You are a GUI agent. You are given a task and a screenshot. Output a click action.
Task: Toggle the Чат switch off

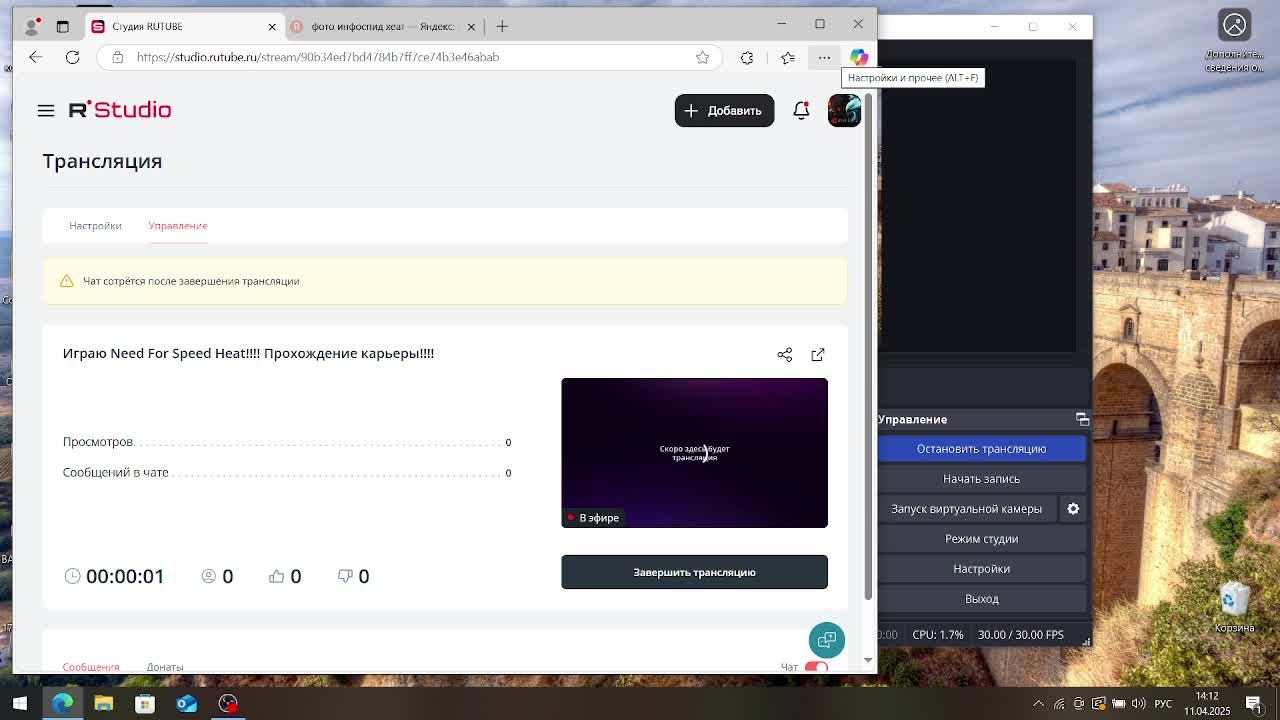click(816, 667)
